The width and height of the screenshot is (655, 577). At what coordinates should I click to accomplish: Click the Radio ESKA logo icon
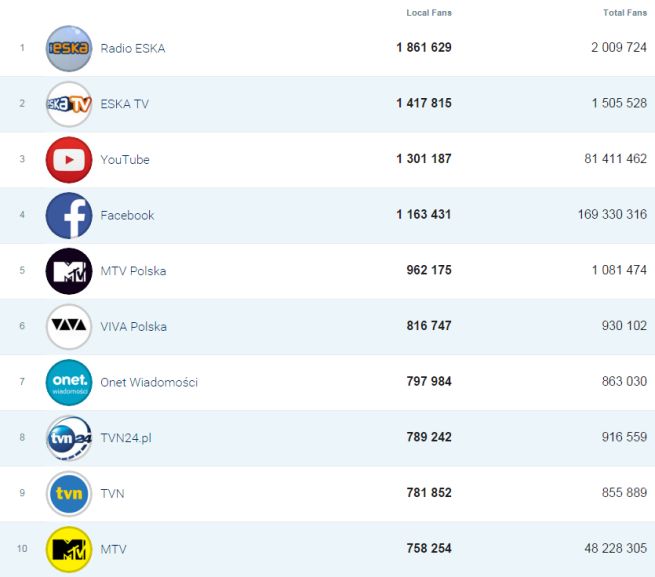(x=68, y=48)
